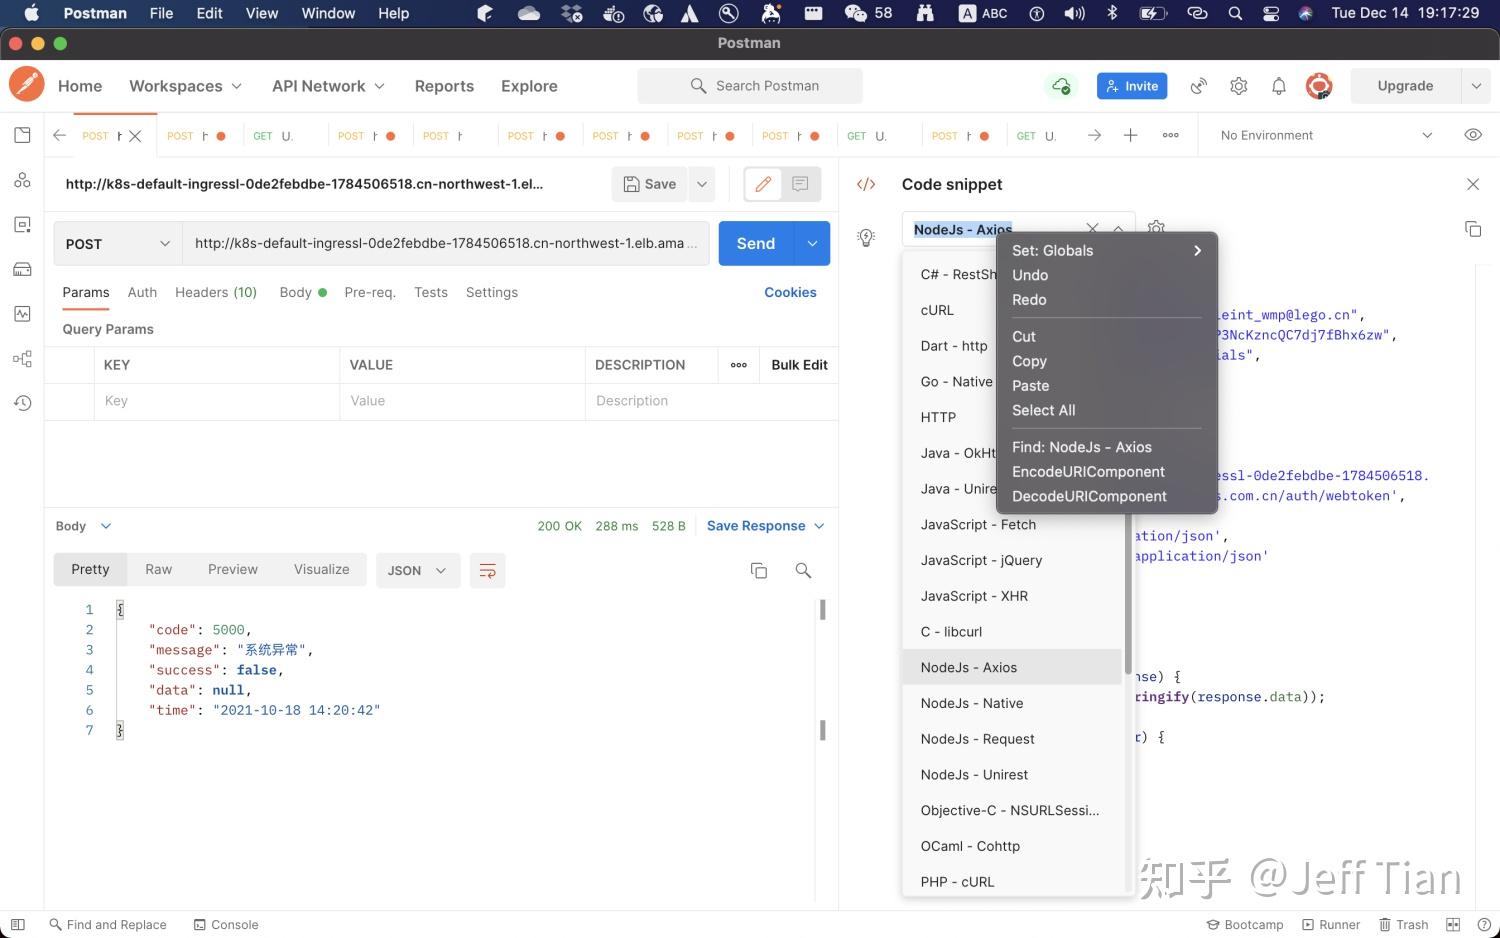Image resolution: width=1500 pixels, height=938 pixels.
Task: Open the Environments sidebar icon
Action: (22, 225)
